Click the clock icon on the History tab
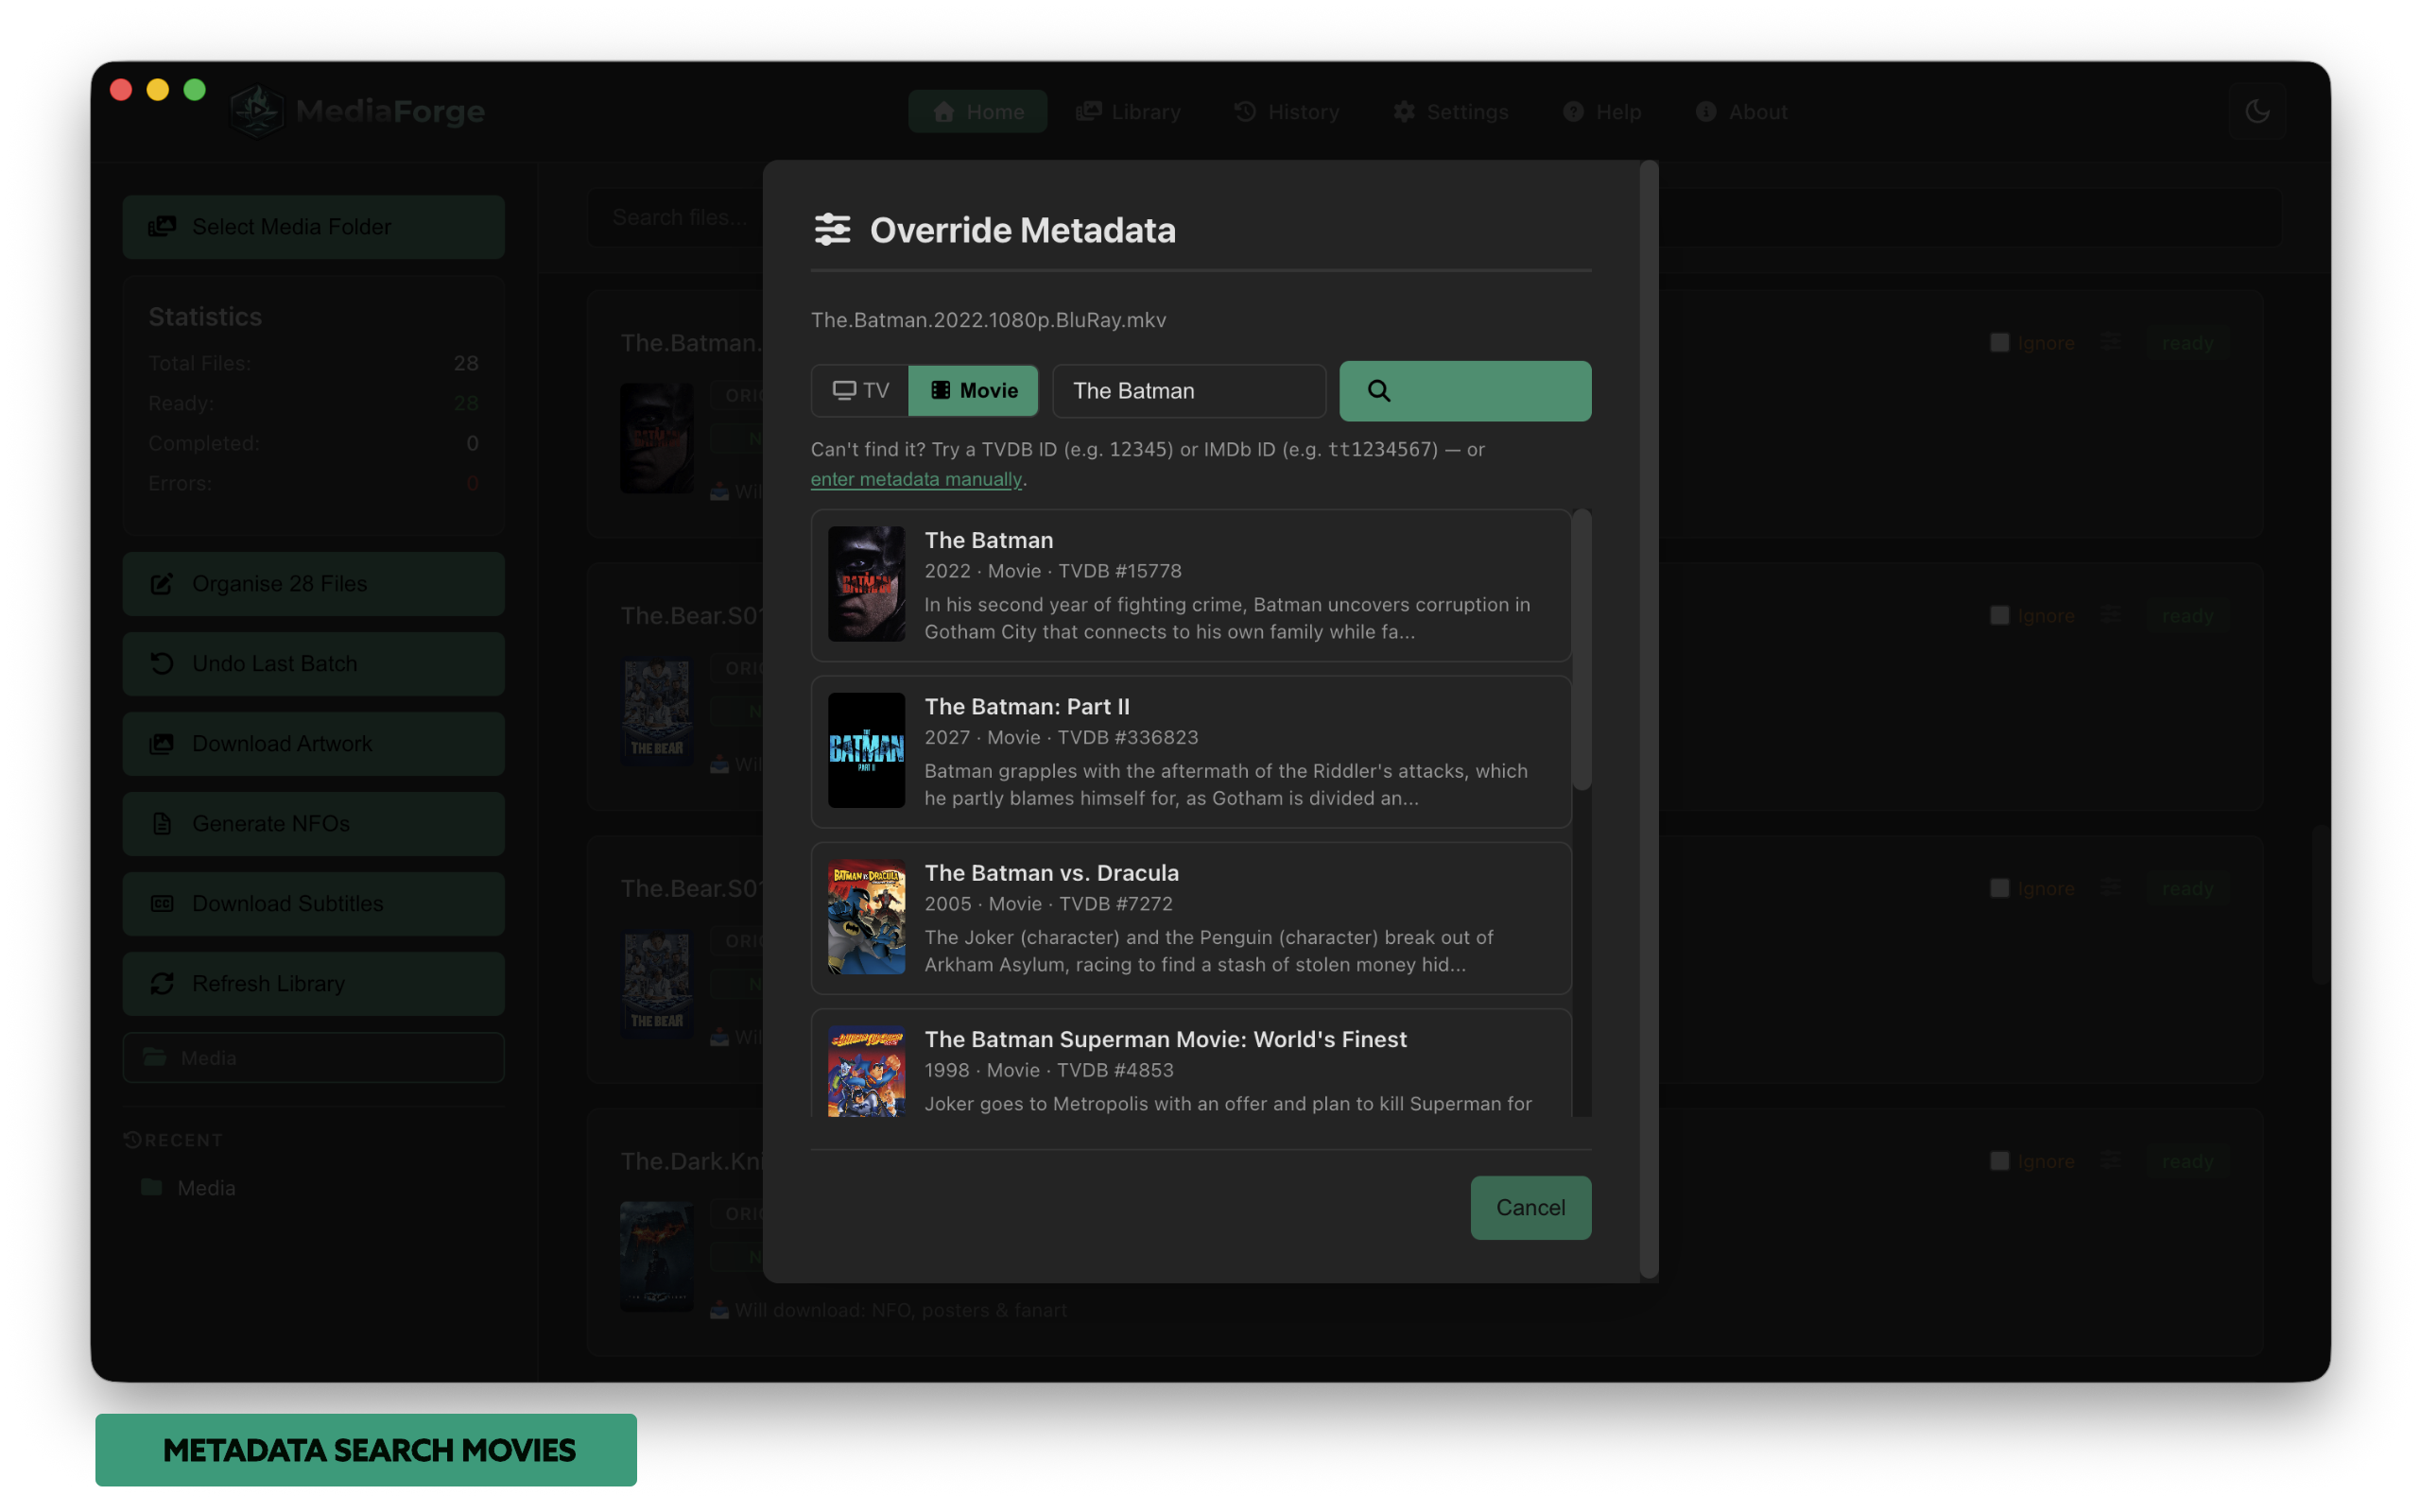 tap(1245, 111)
